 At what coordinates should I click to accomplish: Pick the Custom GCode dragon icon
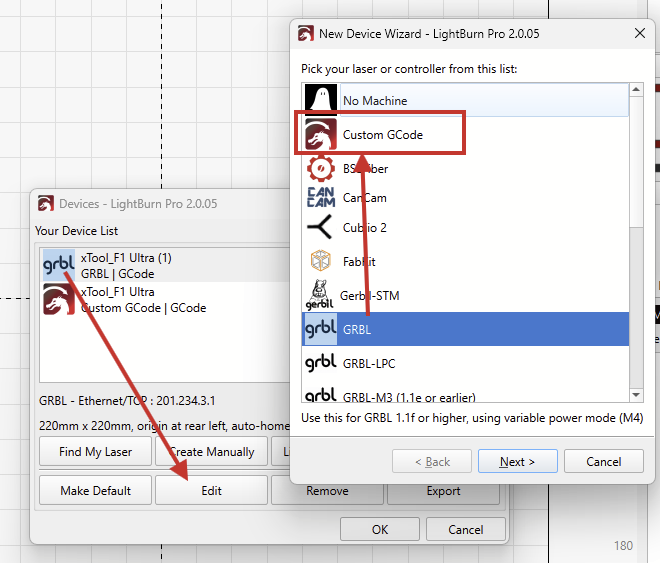321,134
